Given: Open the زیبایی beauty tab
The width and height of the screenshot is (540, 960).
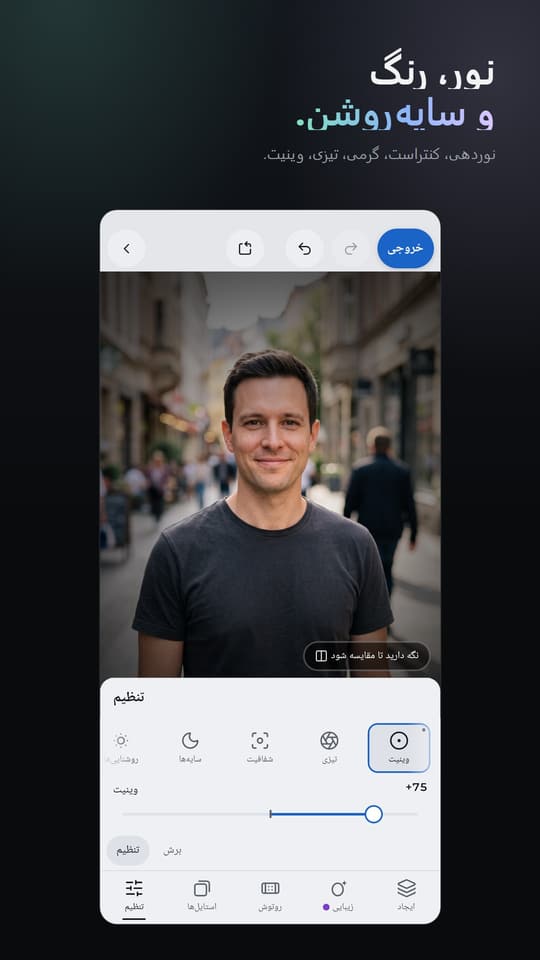Looking at the screenshot, I should pyautogui.click(x=338, y=896).
